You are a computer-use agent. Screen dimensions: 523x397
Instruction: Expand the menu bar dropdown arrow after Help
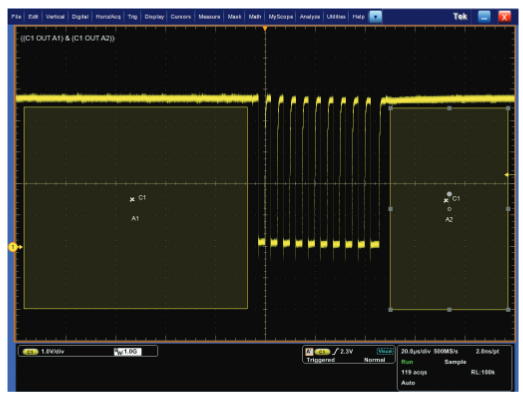(x=376, y=17)
